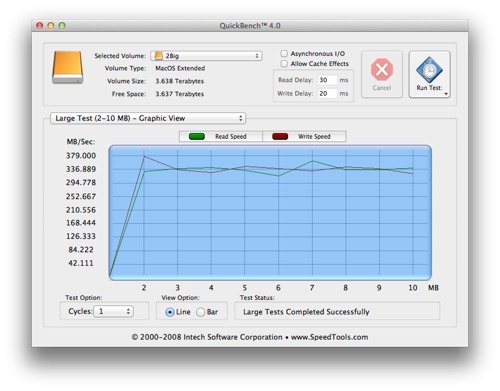The height and width of the screenshot is (391, 500).
Task: Click the '336.889' axis value
Action: 81,169
